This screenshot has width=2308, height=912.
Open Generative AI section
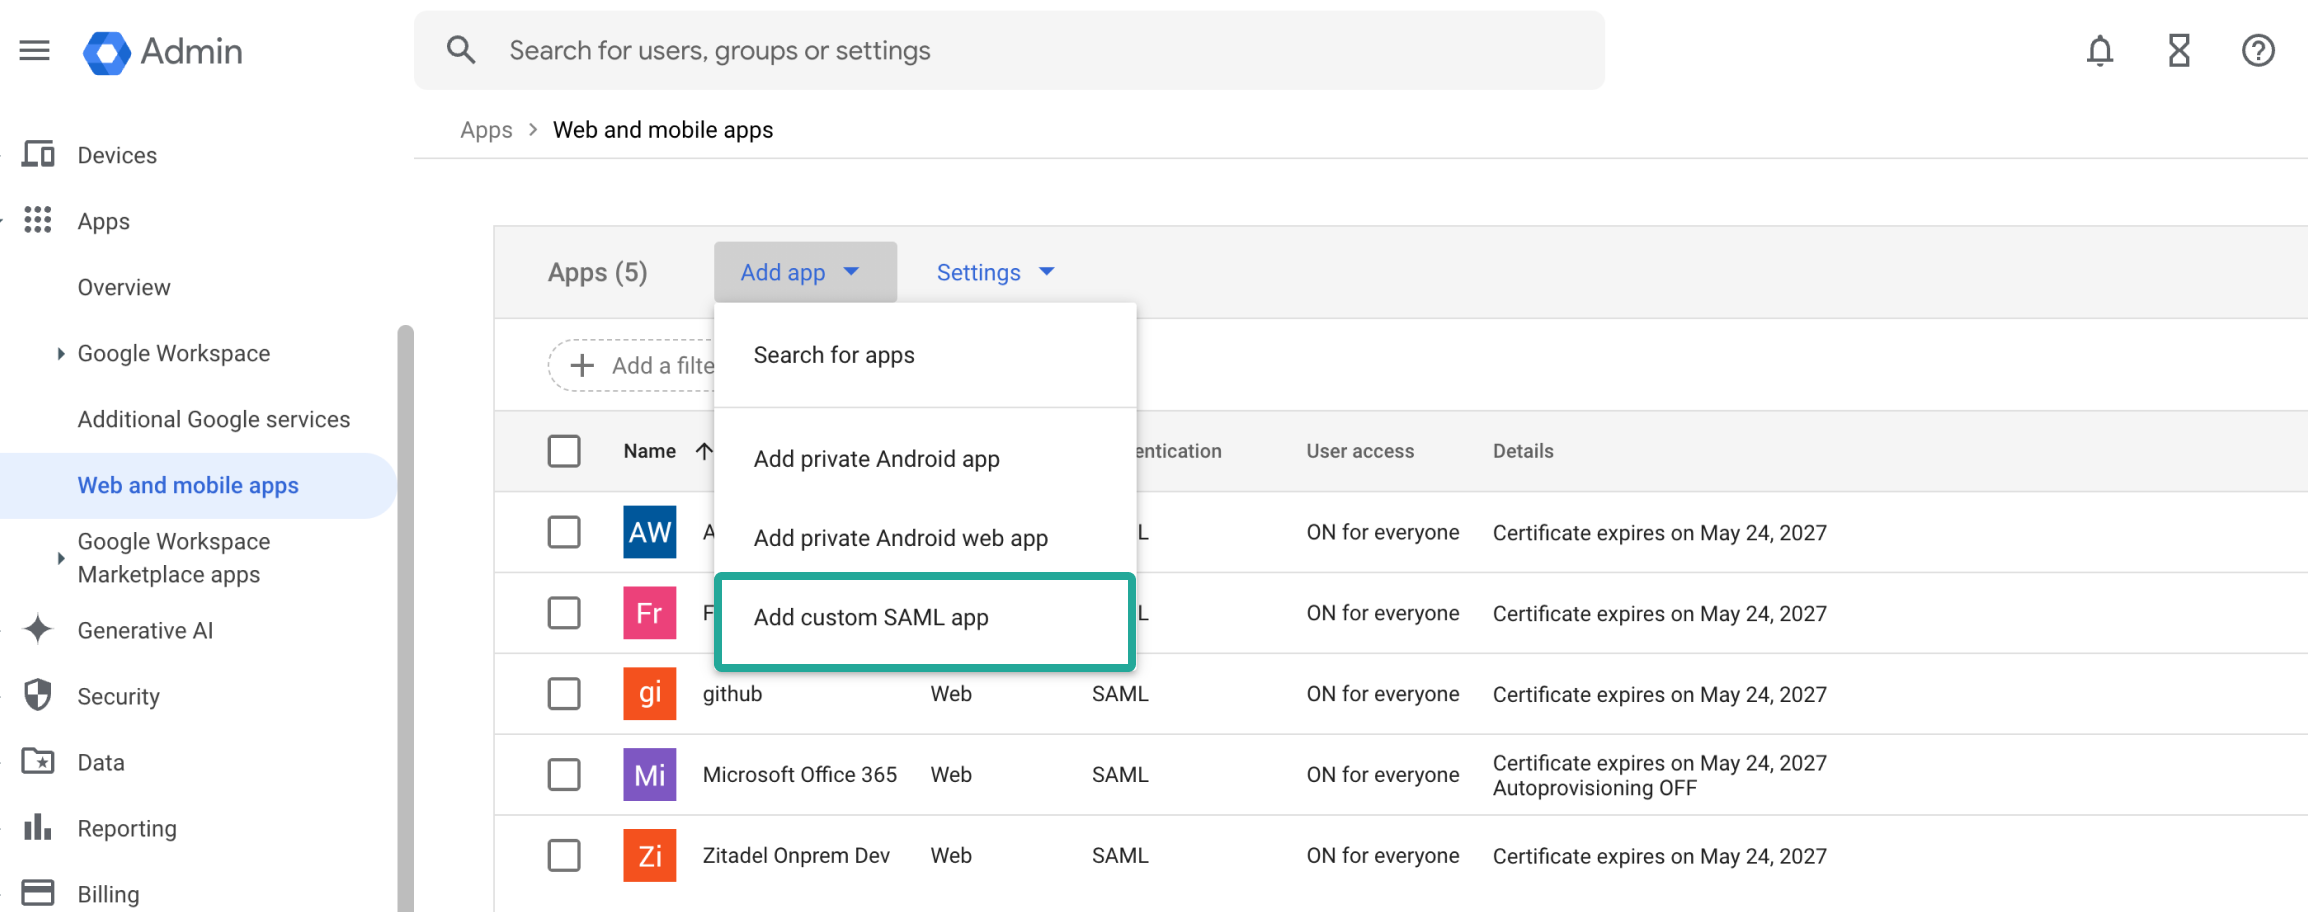click(145, 630)
